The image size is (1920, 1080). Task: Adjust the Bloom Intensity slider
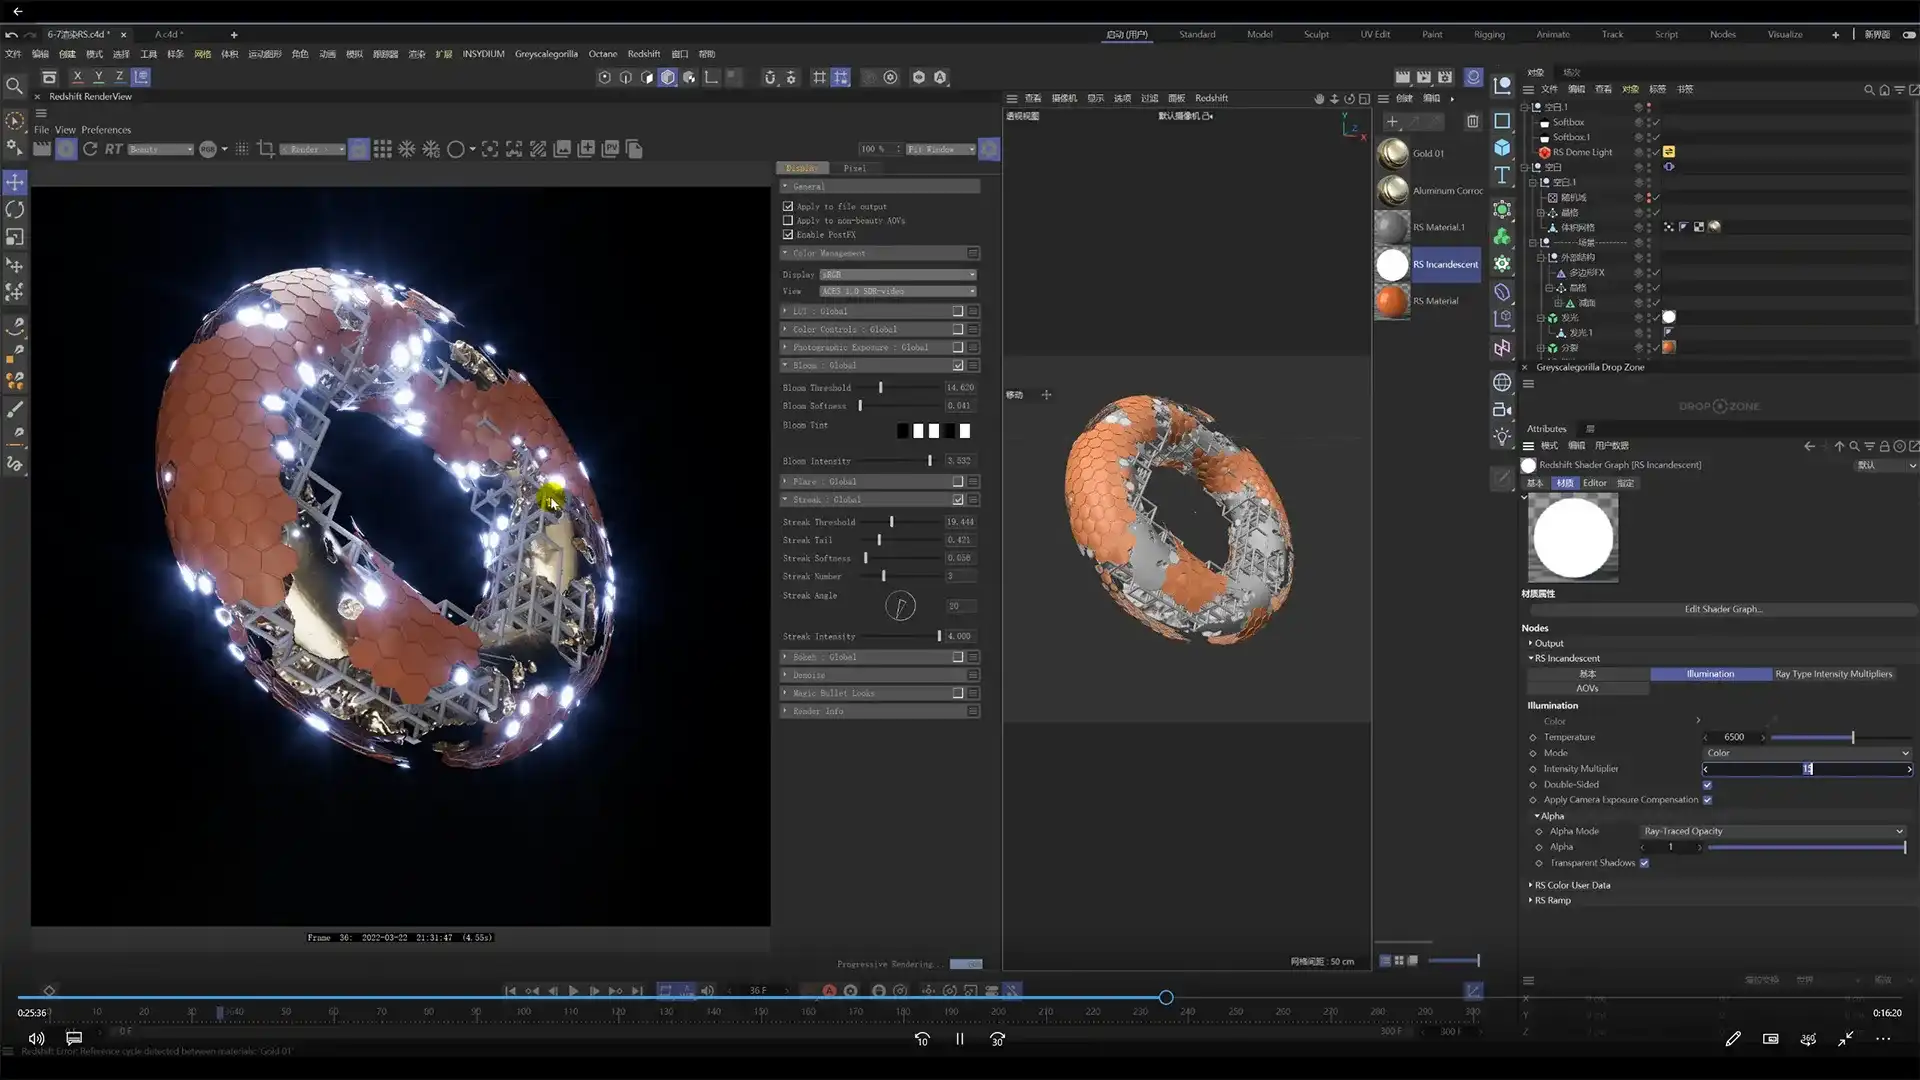point(930,461)
